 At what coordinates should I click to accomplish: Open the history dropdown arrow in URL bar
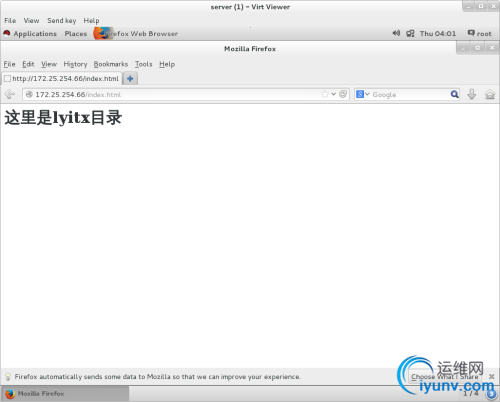click(x=333, y=94)
